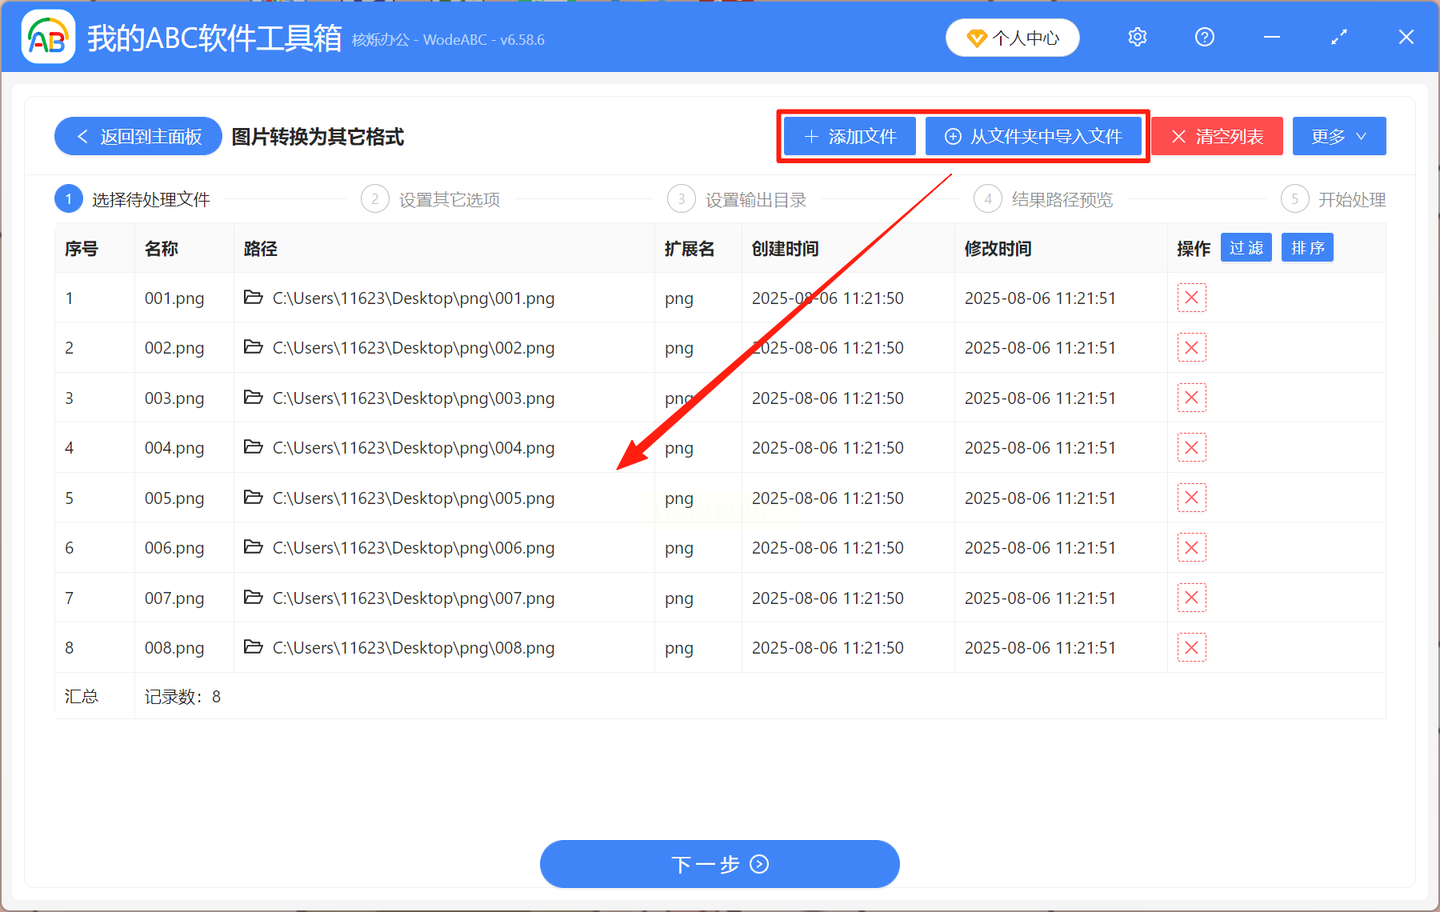Image resolution: width=1440 pixels, height=912 pixels.
Task: Select file name 002.png
Action: 174,348
